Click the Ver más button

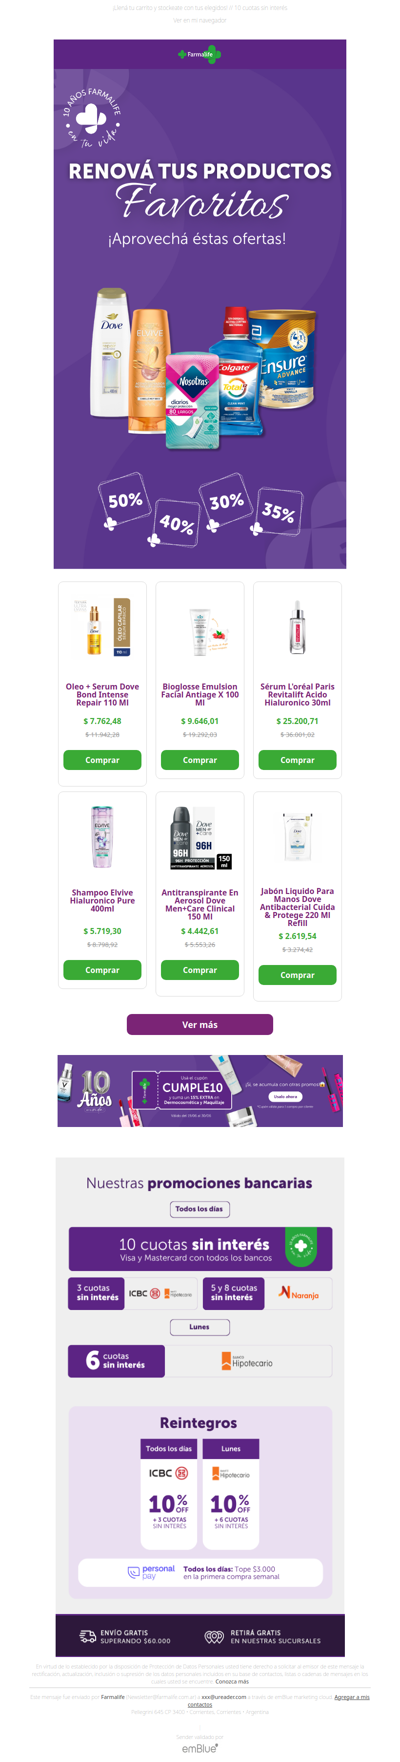coord(200,1024)
